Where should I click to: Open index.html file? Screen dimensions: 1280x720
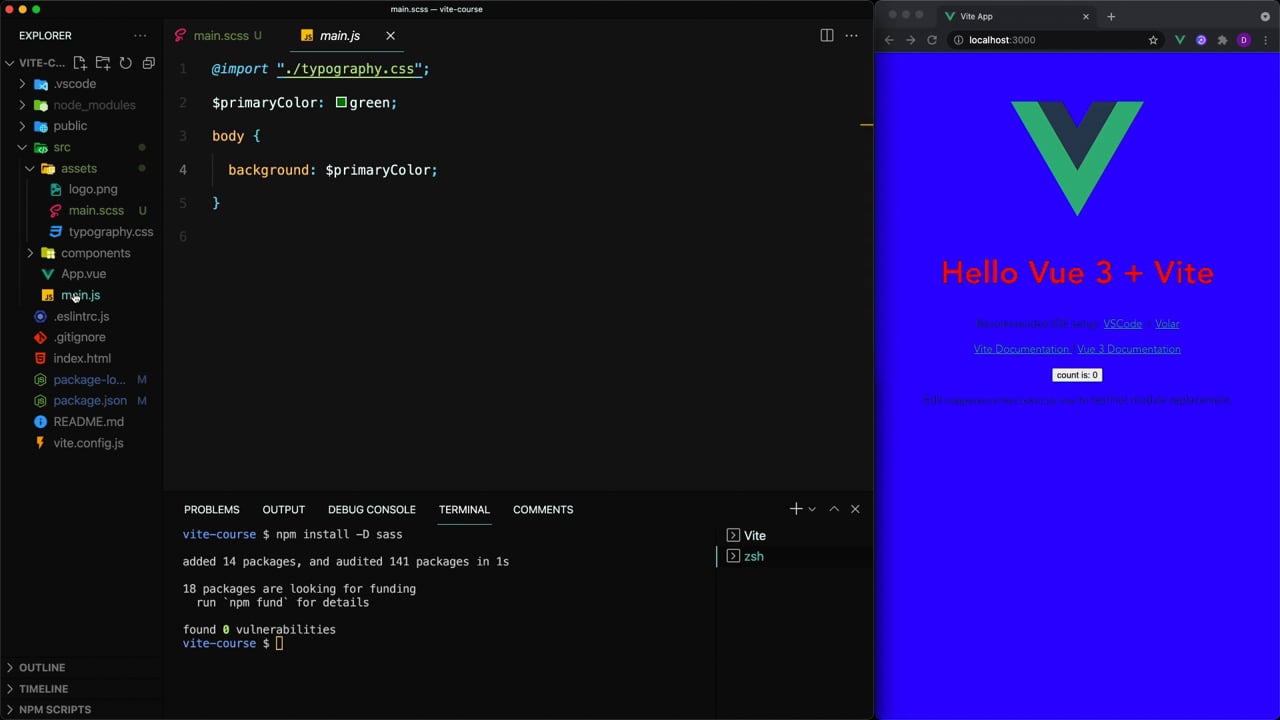(82, 358)
